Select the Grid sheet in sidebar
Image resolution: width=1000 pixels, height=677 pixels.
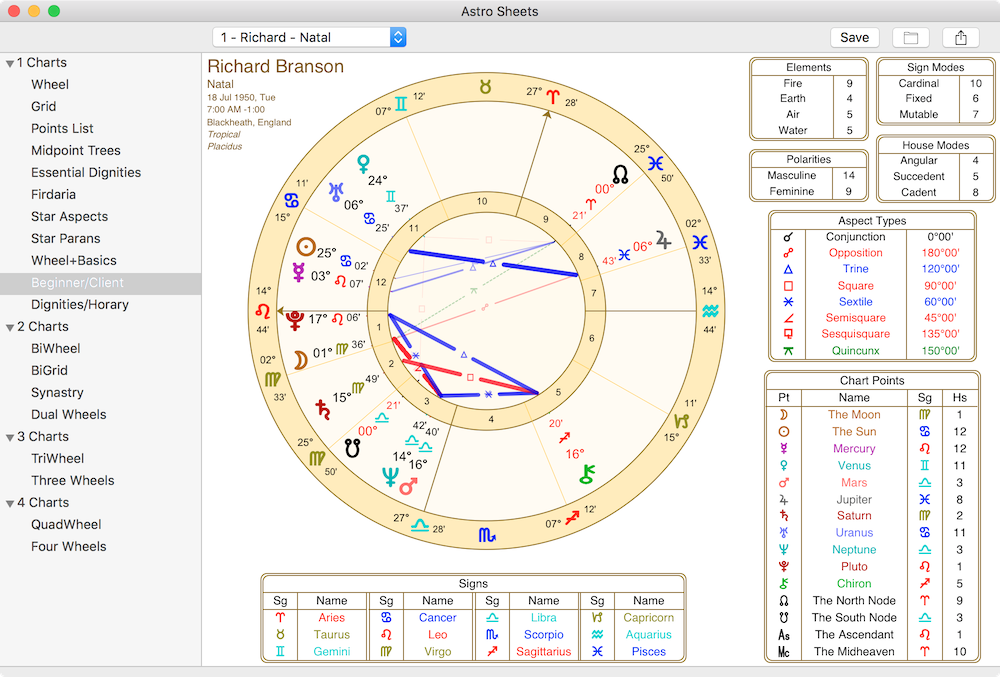[43, 106]
